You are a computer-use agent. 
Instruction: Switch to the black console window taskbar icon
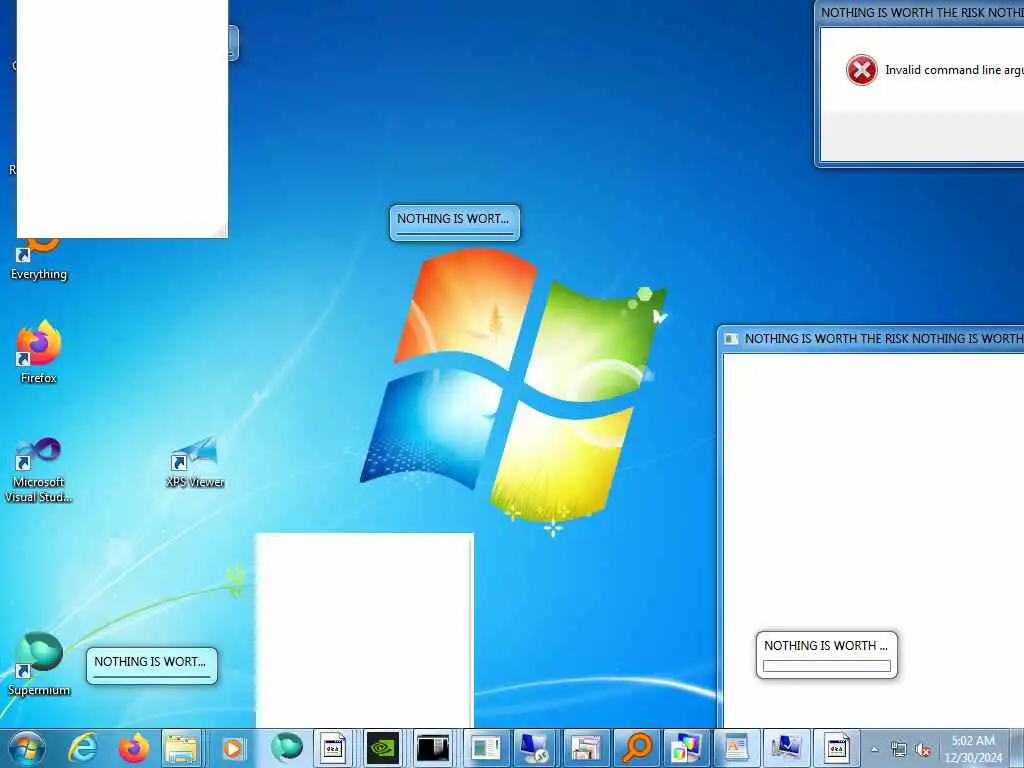[433, 748]
